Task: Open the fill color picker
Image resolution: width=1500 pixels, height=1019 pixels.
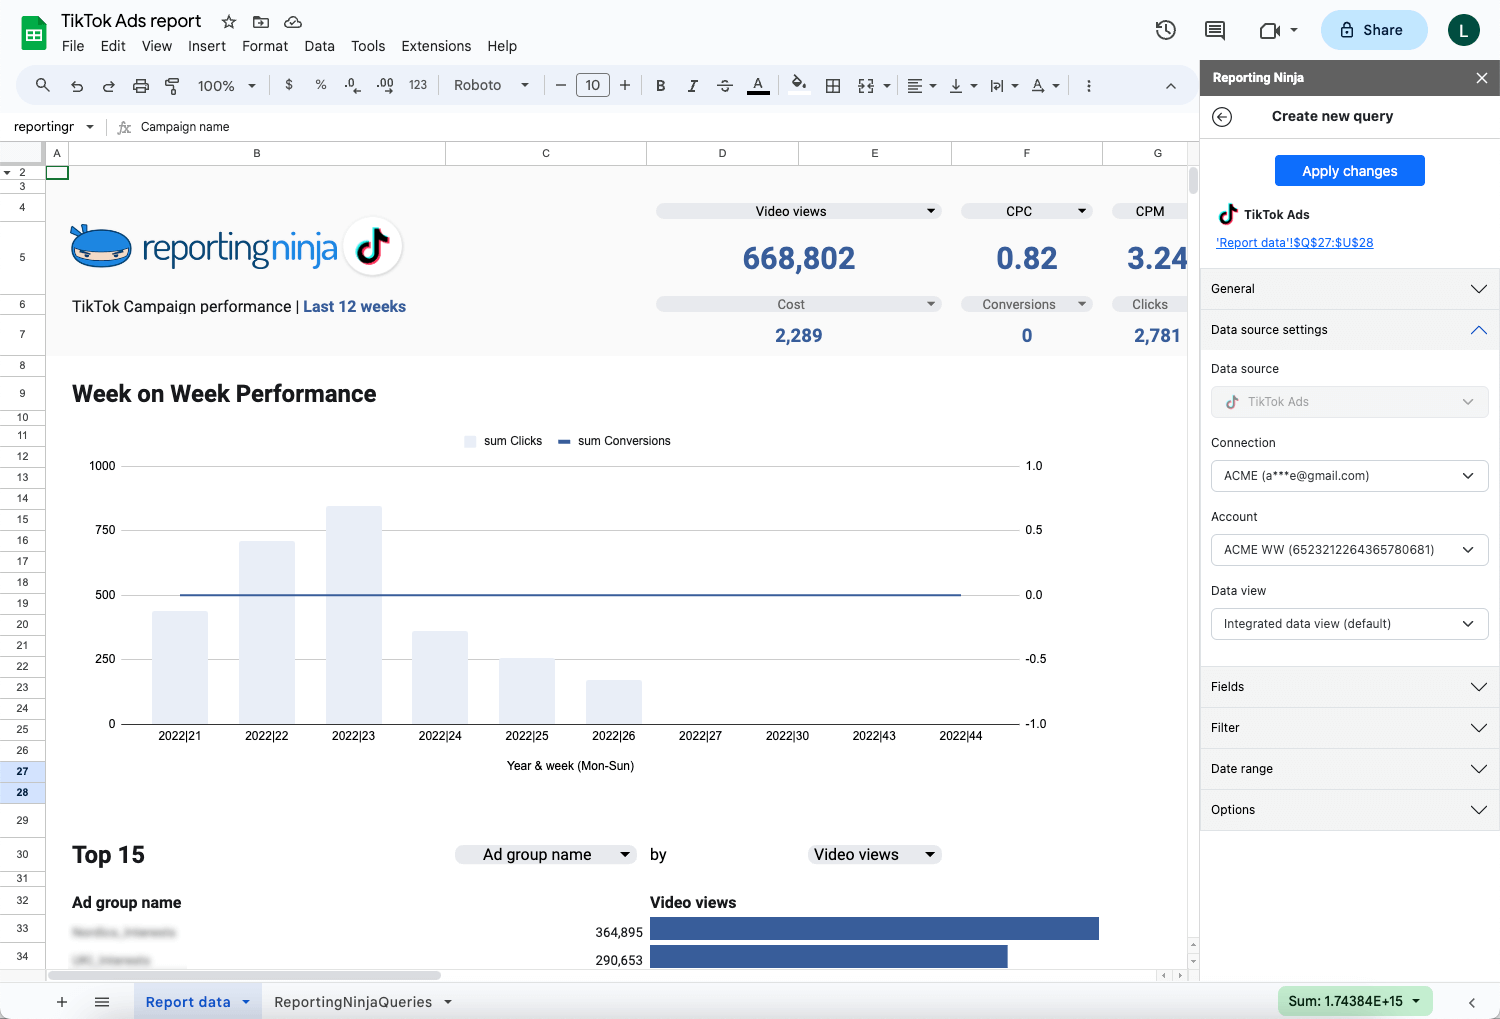Action: tap(798, 85)
